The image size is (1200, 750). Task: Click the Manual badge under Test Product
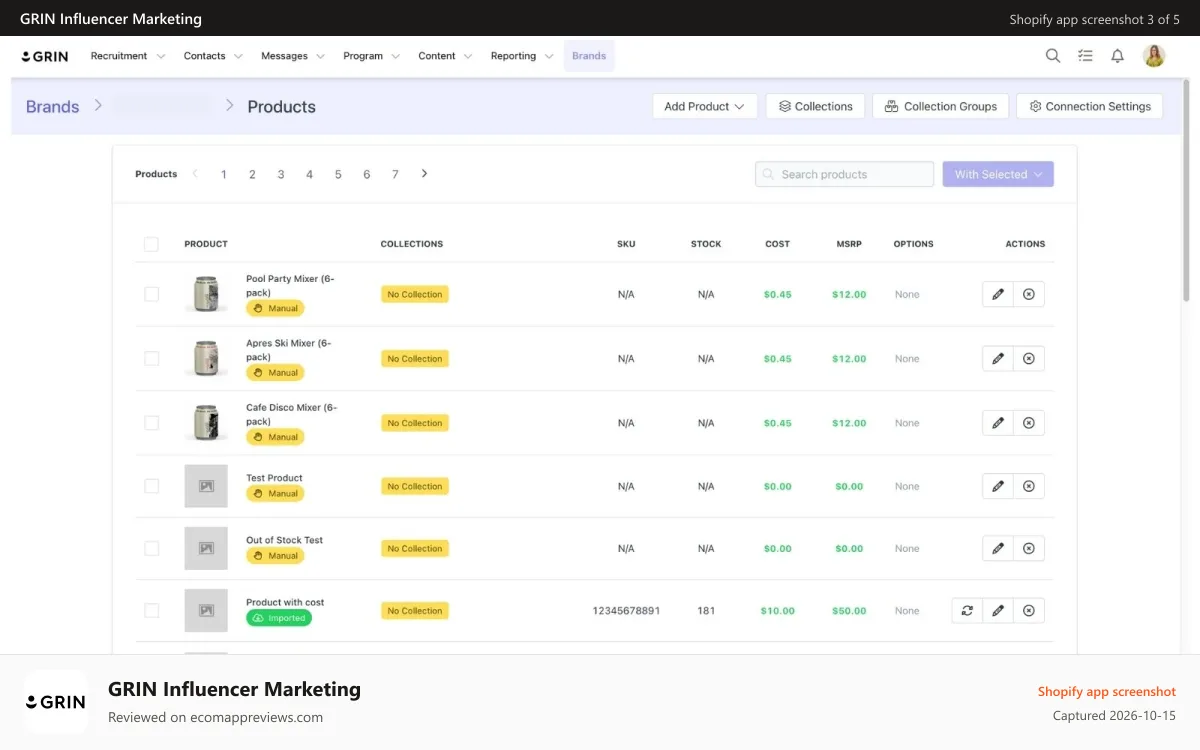(275, 493)
